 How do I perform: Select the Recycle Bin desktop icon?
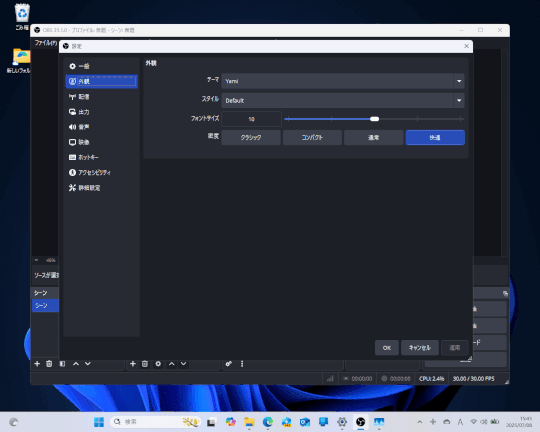pos(22,16)
